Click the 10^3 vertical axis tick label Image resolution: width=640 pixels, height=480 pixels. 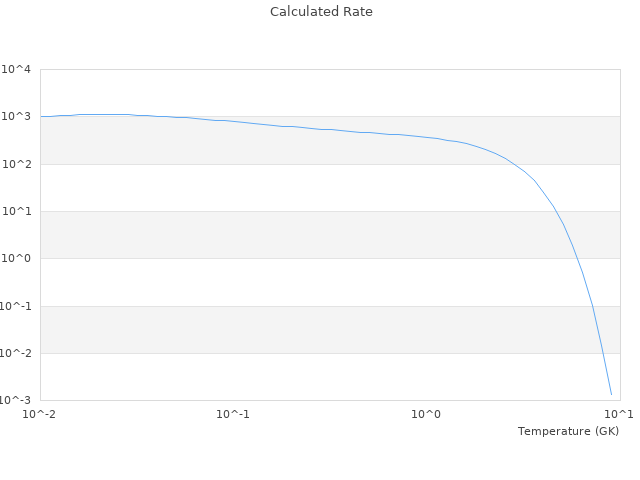[x=17, y=117]
